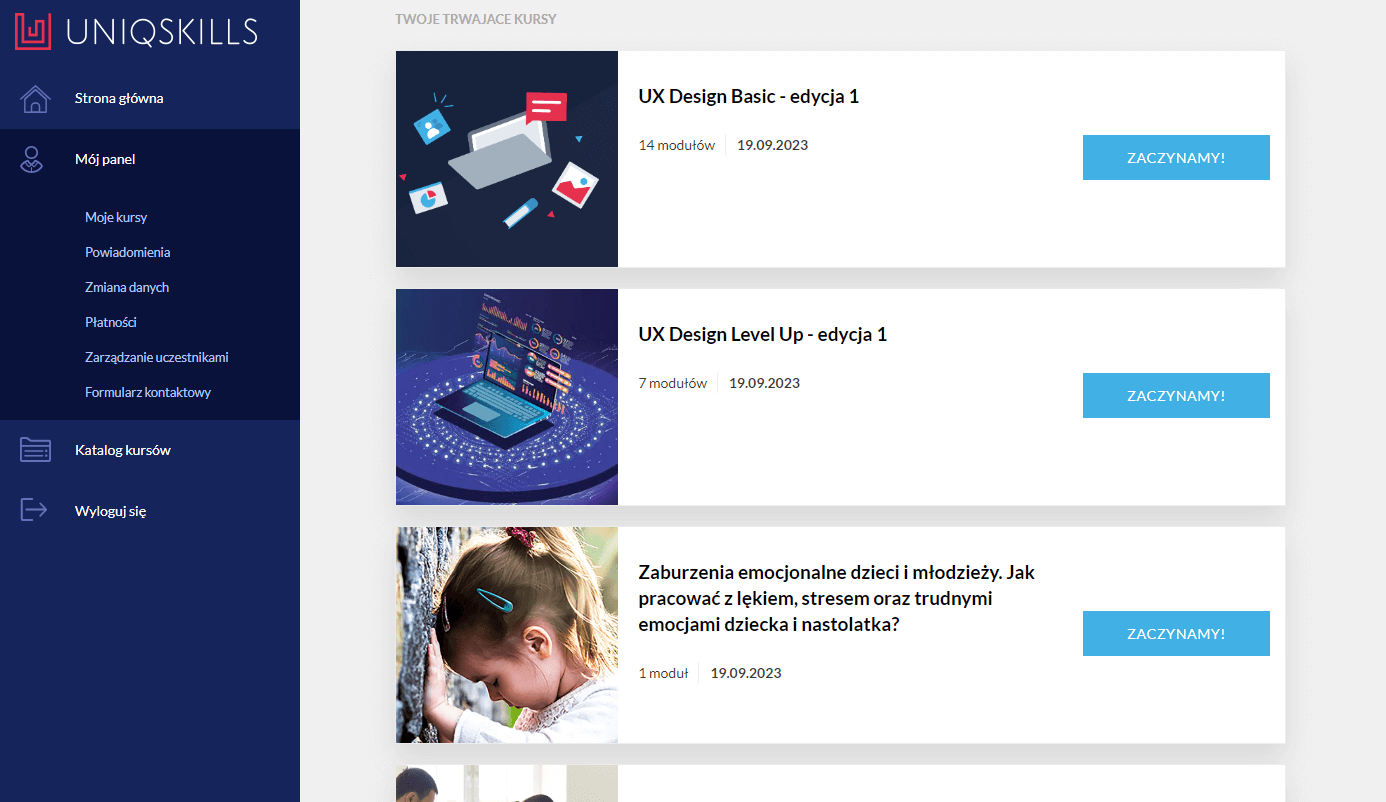Click ZACZYNAMY! for UX Design Level Up
The height and width of the screenshot is (802, 1386).
click(x=1176, y=396)
